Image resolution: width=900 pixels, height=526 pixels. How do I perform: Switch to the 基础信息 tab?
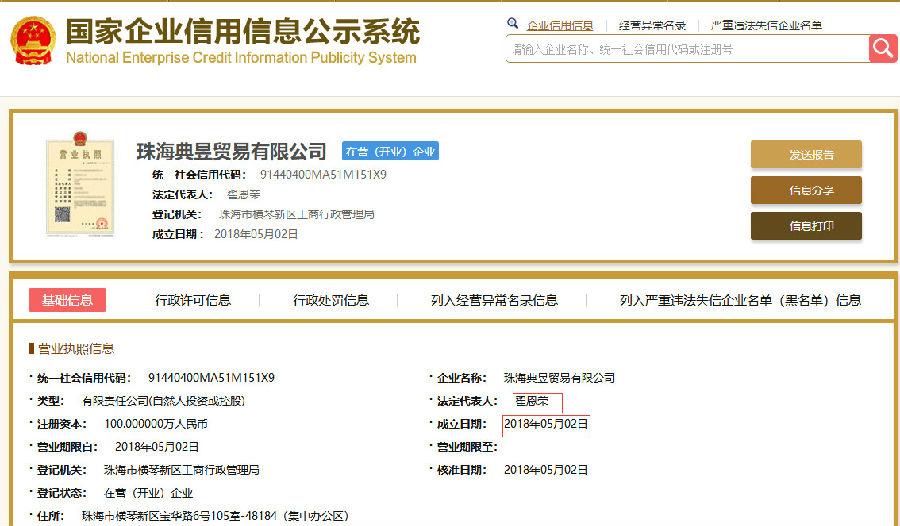pyautogui.click(x=67, y=300)
